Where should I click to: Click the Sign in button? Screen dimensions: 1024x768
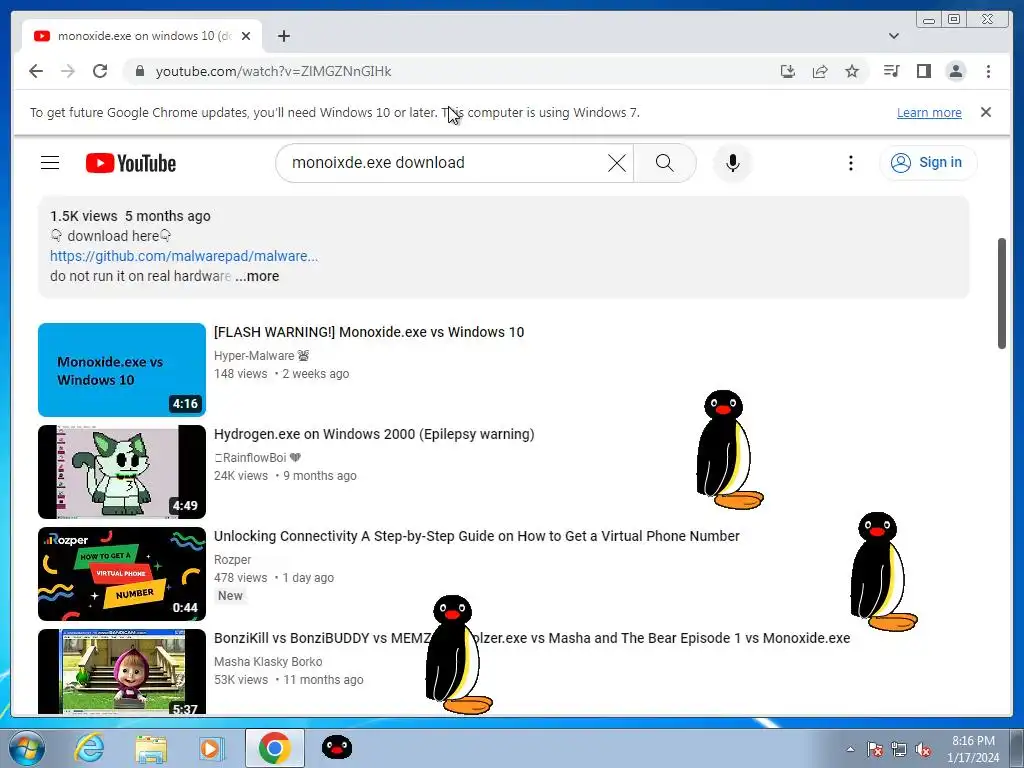(x=928, y=163)
